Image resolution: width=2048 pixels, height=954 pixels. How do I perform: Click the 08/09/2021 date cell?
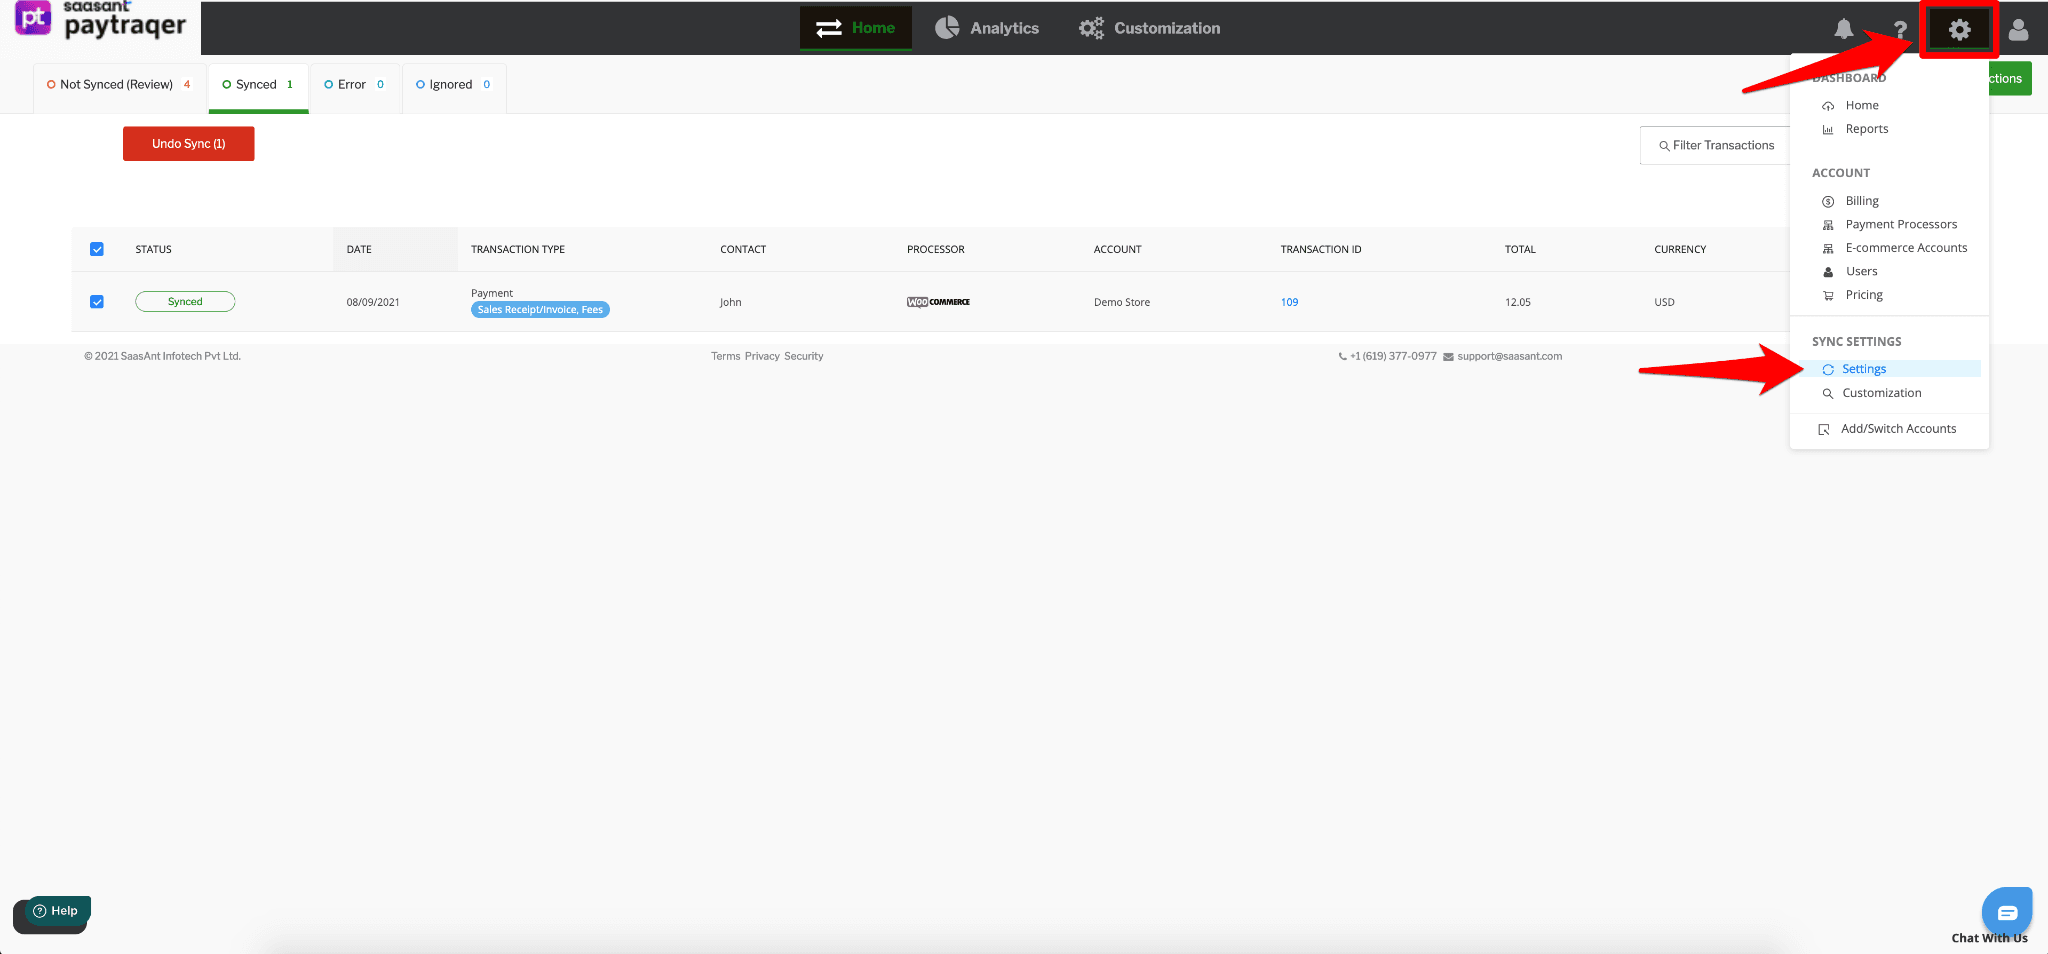(x=373, y=302)
